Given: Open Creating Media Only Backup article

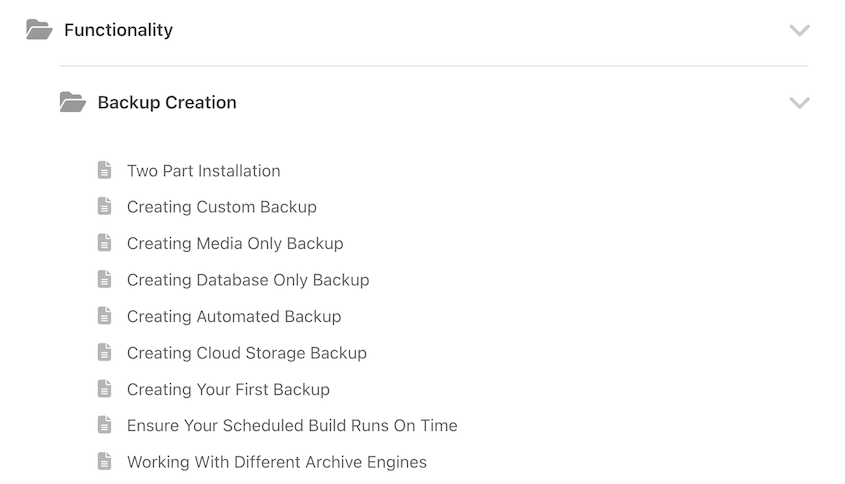Looking at the screenshot, I should click(235, 244).
